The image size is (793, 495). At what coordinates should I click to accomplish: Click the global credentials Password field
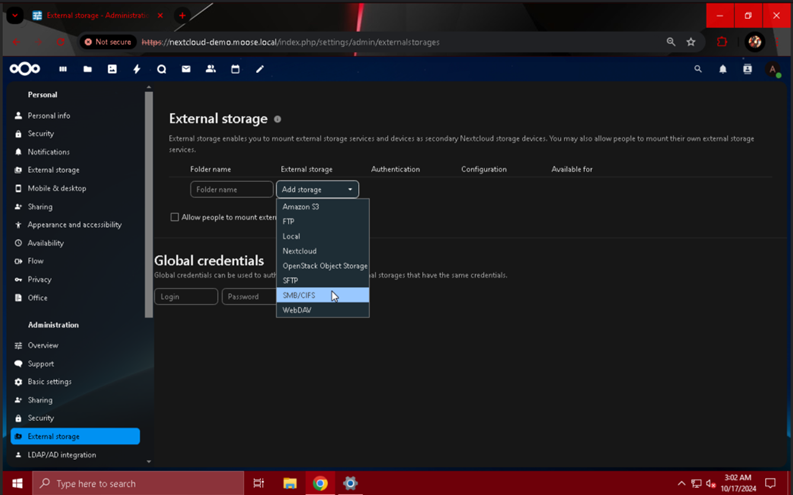(x=249, y=297)
